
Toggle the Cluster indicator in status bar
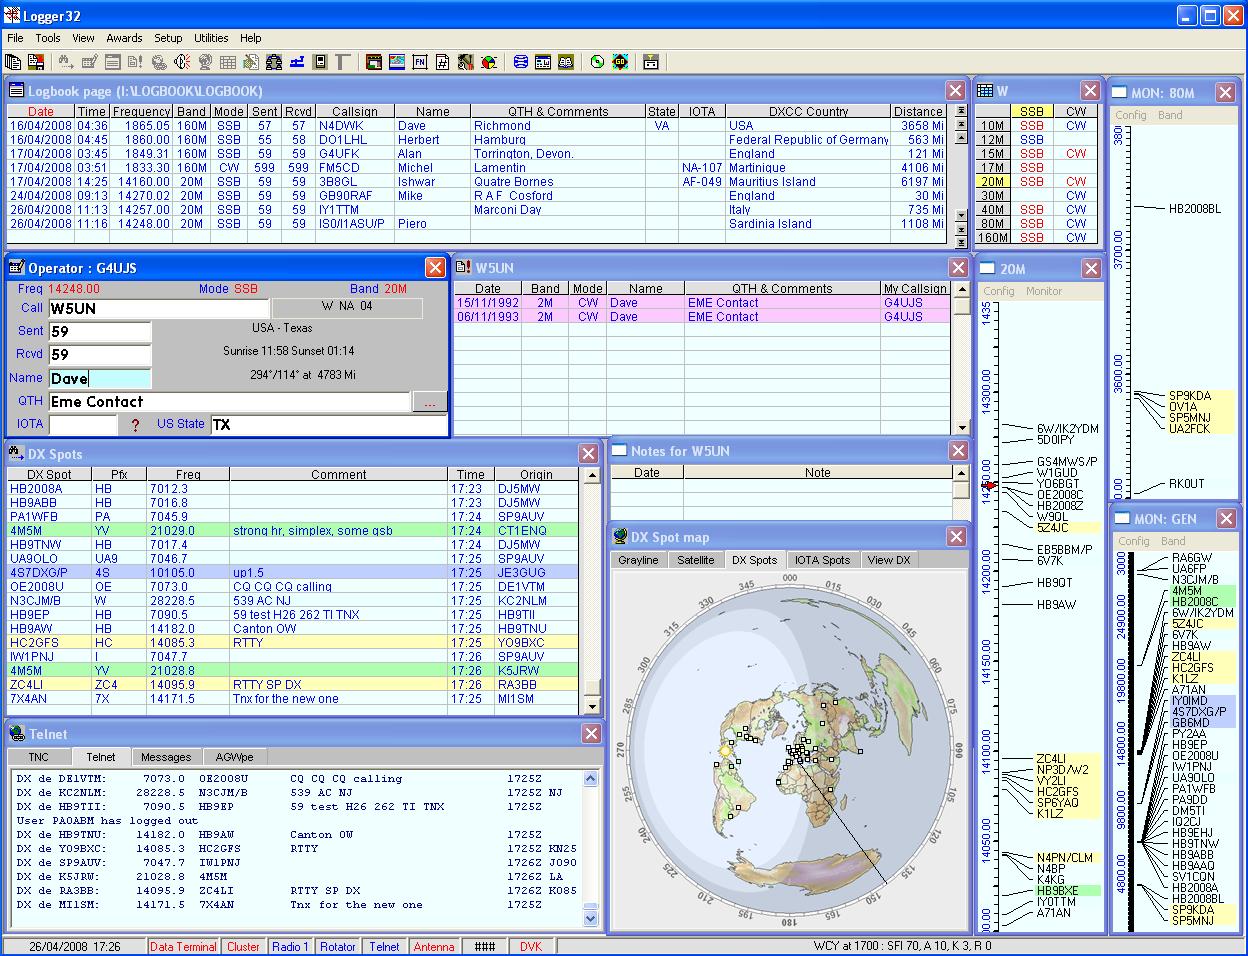click(243, 947)
